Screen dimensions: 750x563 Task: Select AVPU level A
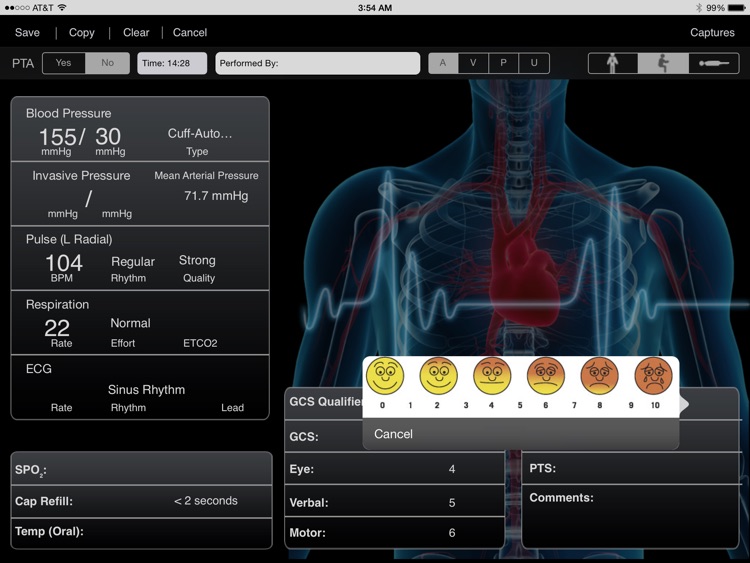(443, 63)
